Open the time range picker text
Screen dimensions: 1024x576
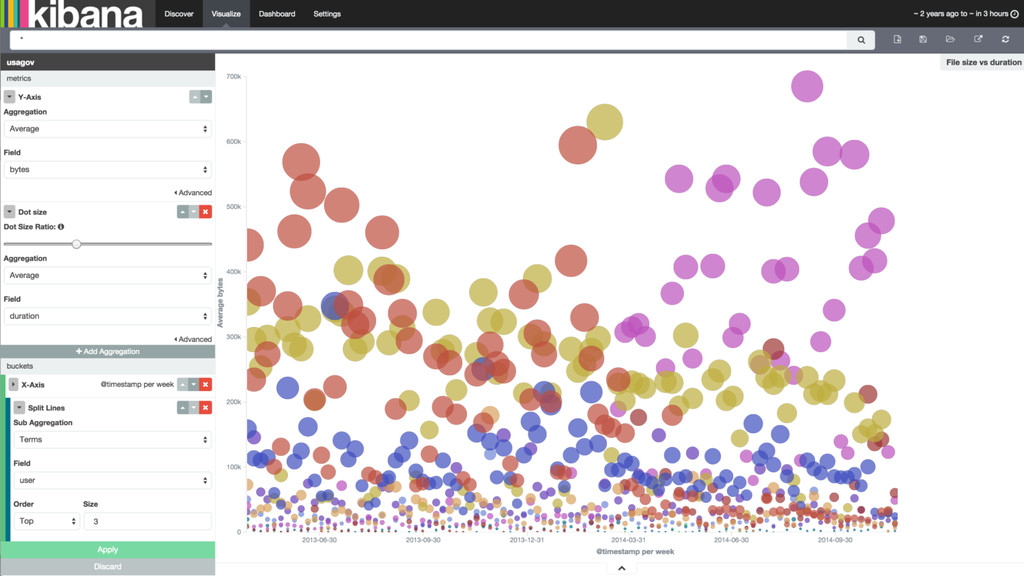point(960,14)
